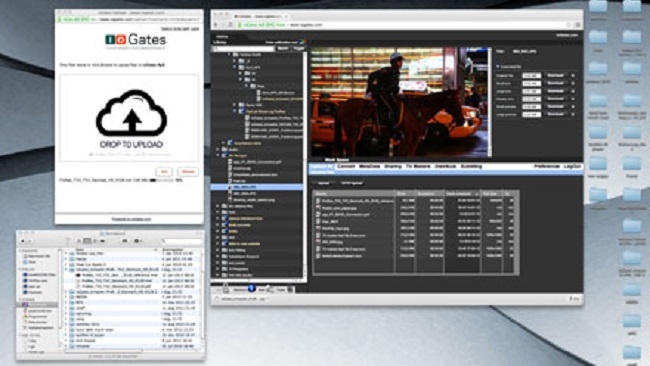Click the Reset button beside Library search
The height and width of the screenshot is (366, 650).
click(x=283, y=48)
